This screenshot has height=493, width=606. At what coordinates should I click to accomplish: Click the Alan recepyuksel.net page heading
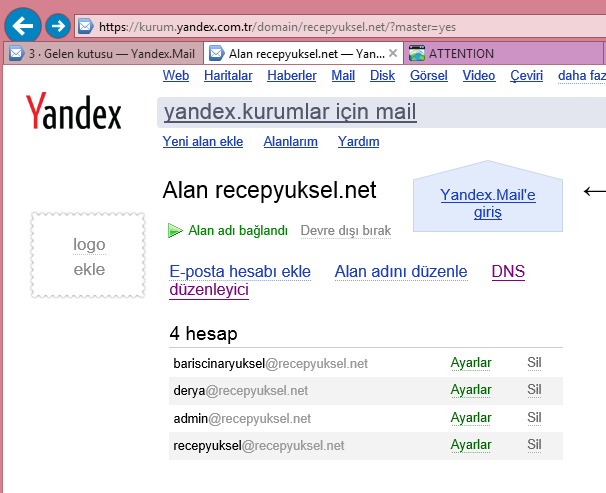269,190
